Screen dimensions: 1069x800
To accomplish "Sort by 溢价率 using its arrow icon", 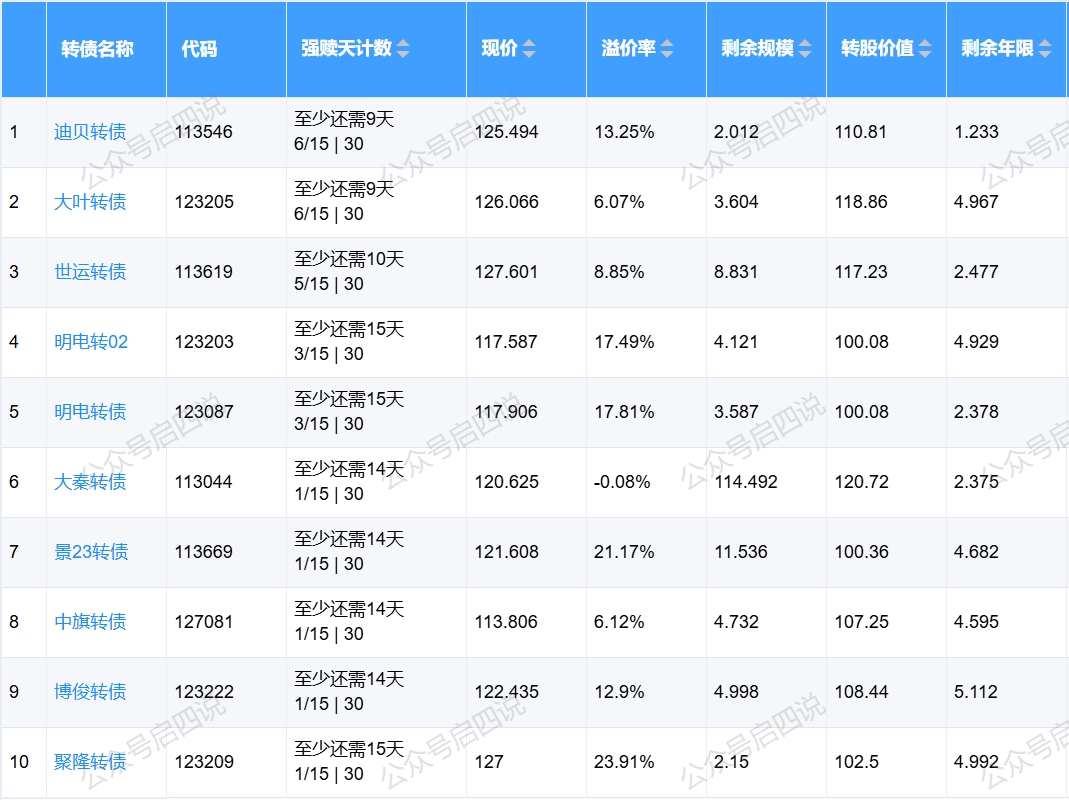I will [667, 49].
